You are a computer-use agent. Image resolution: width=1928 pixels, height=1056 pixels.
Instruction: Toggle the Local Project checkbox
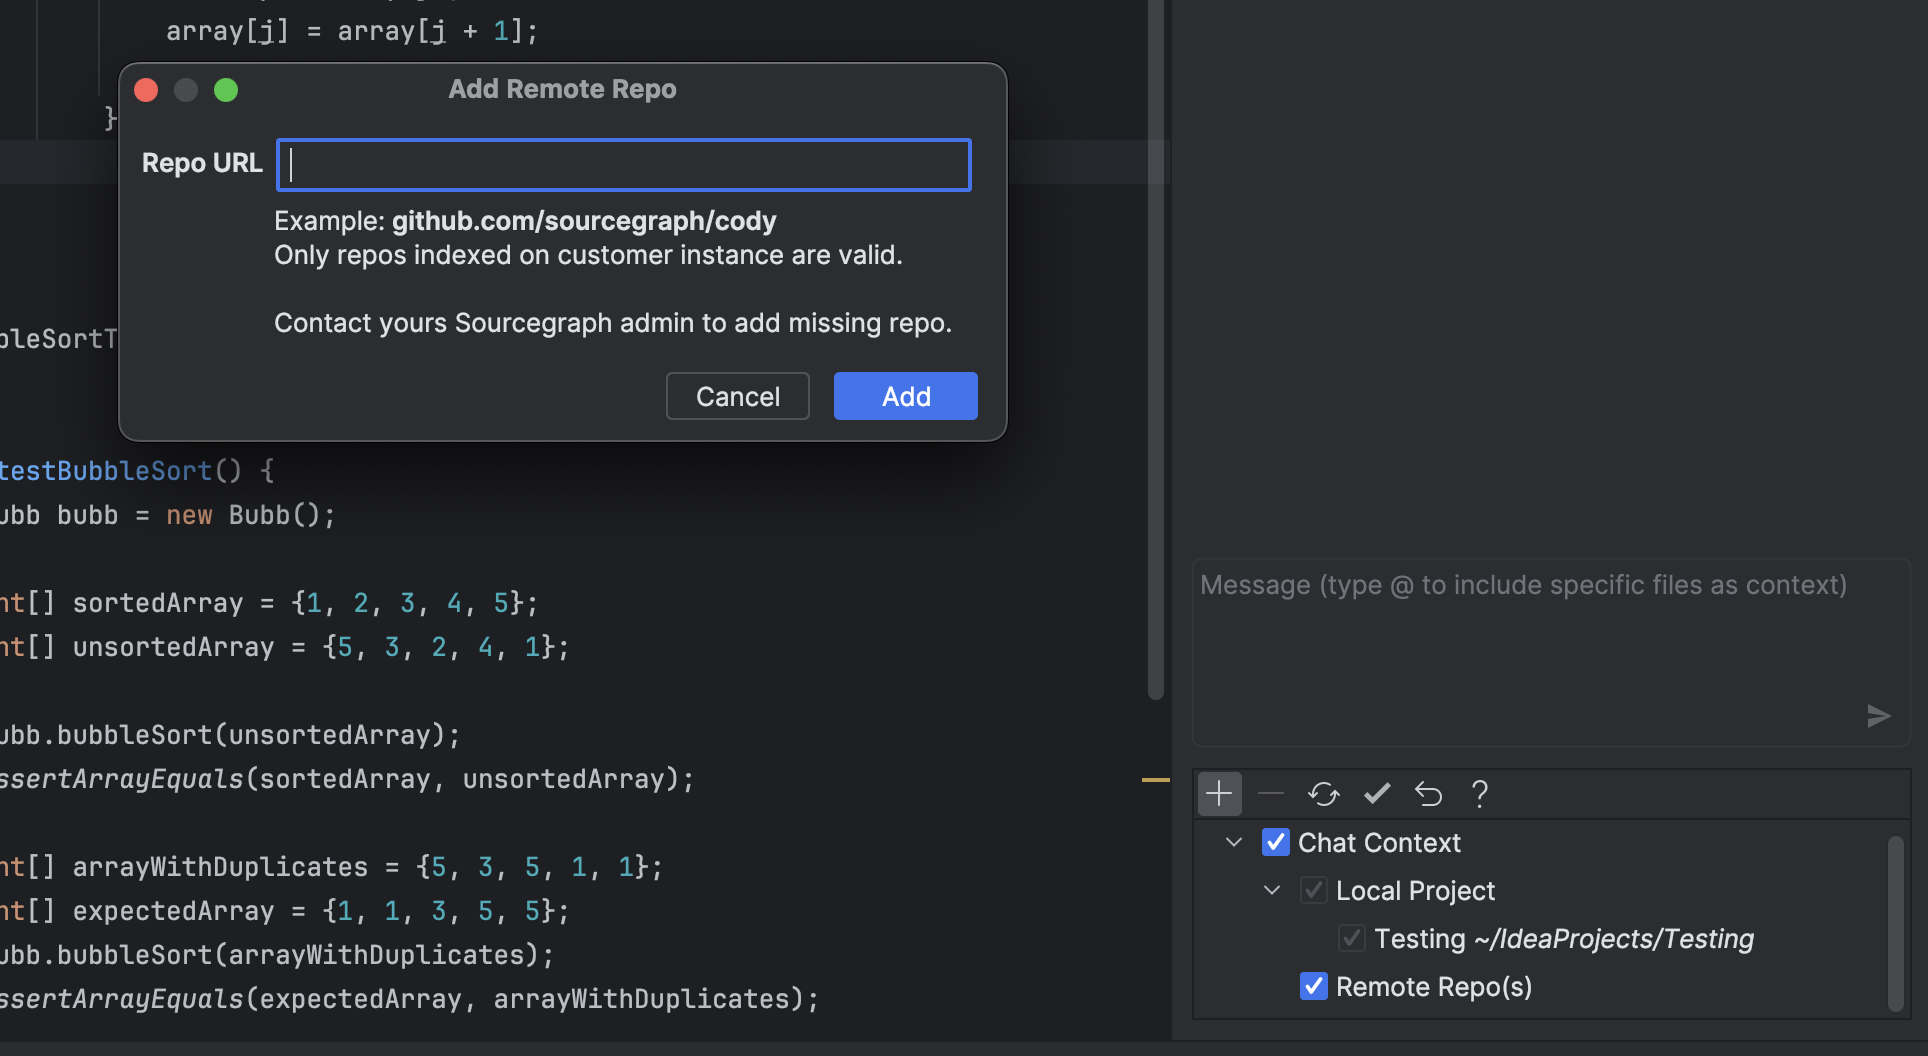point(1313,890)
